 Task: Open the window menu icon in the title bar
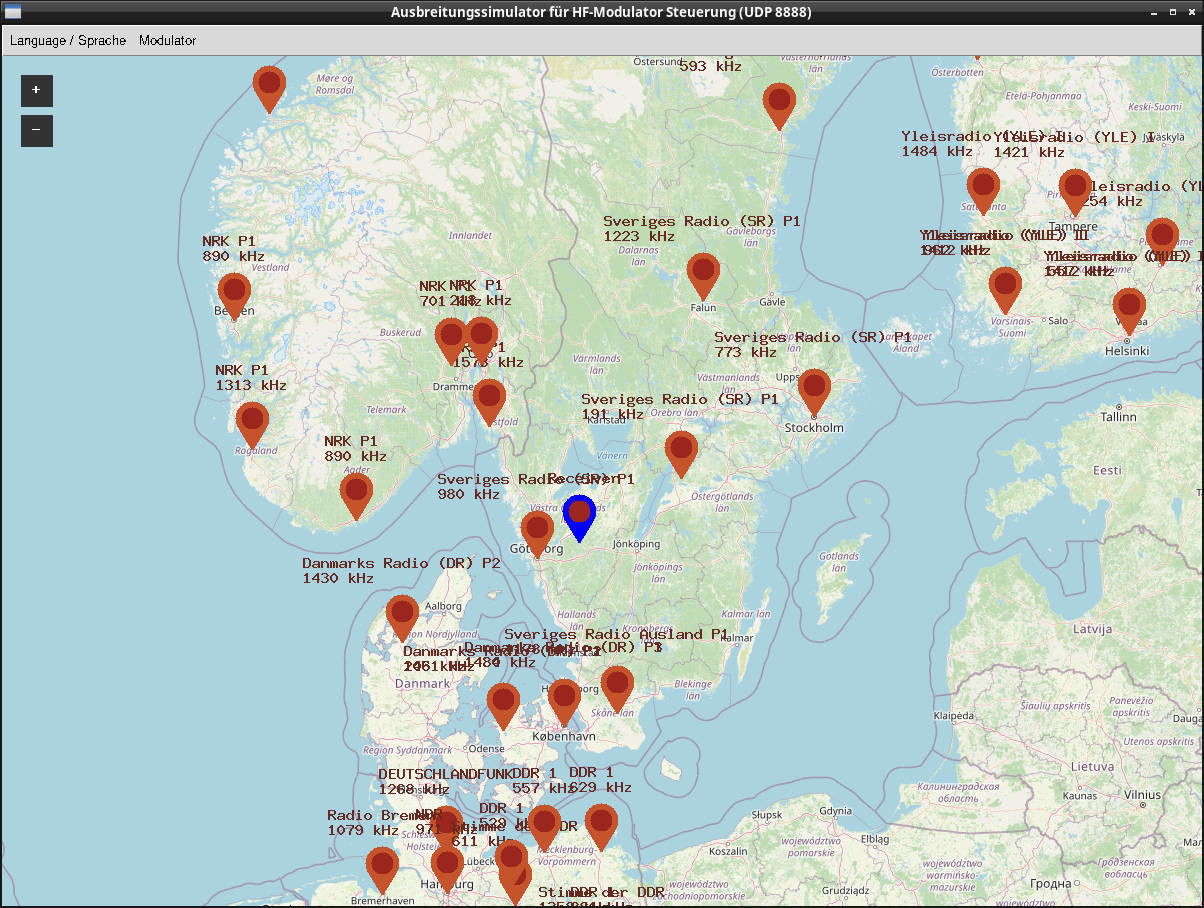(13, 12)
